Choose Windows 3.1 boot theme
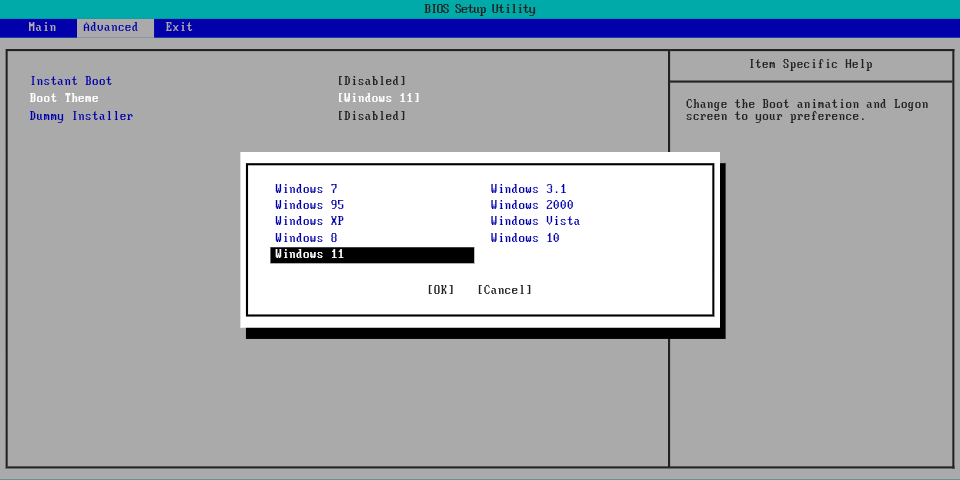 click(528, 189)
